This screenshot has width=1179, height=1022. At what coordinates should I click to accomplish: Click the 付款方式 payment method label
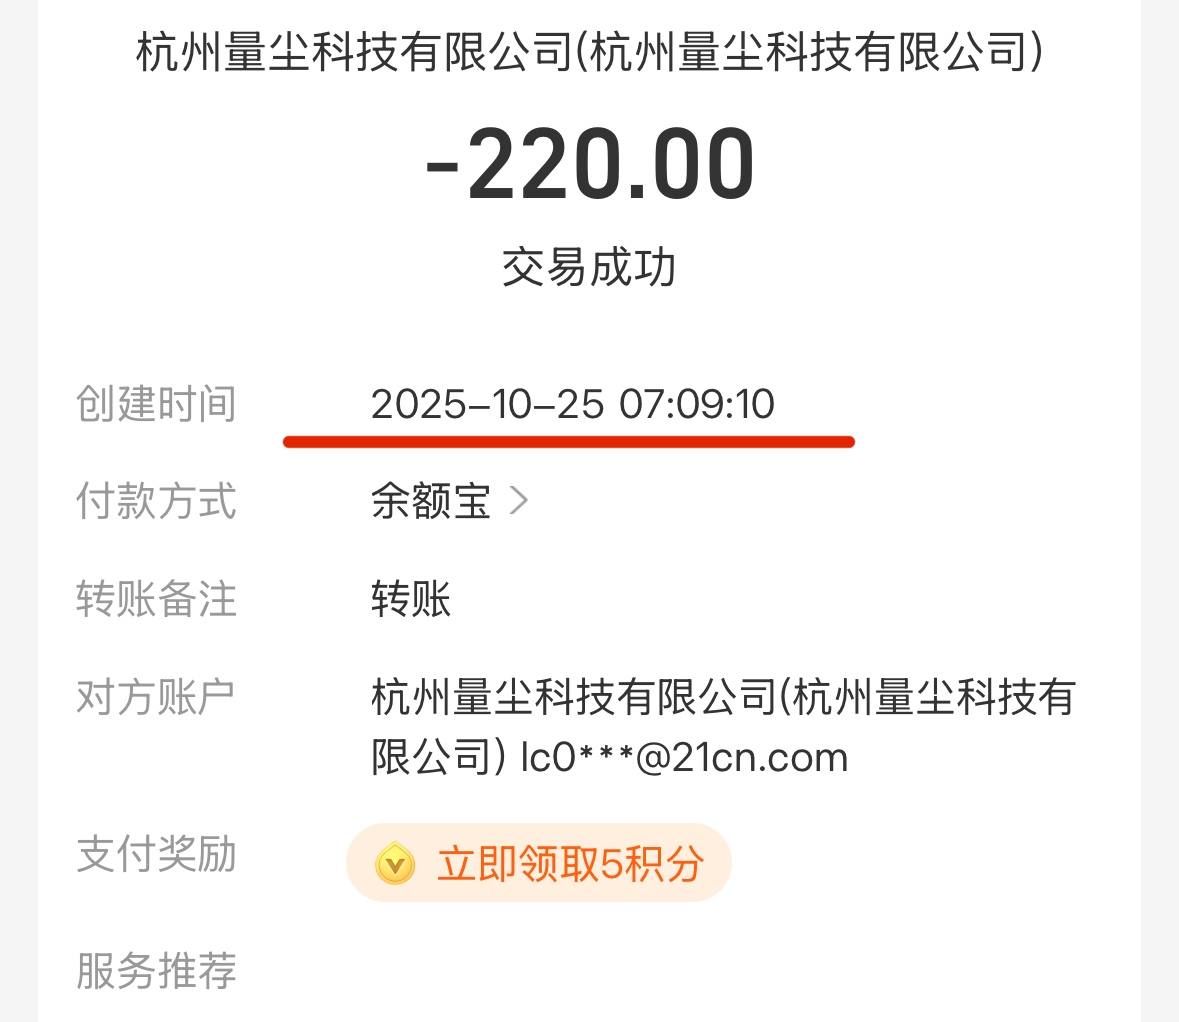pos(156,503)
